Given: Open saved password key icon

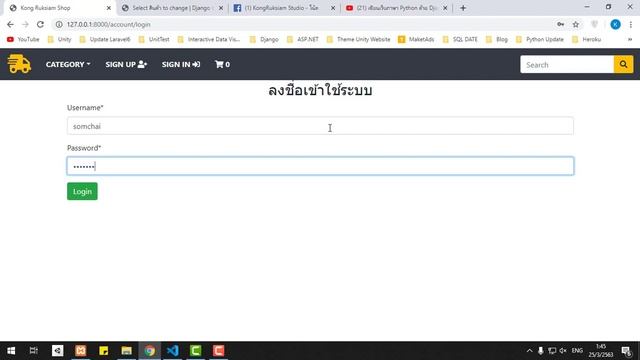Looking at the screenshot, I should [x=560, y=24].
